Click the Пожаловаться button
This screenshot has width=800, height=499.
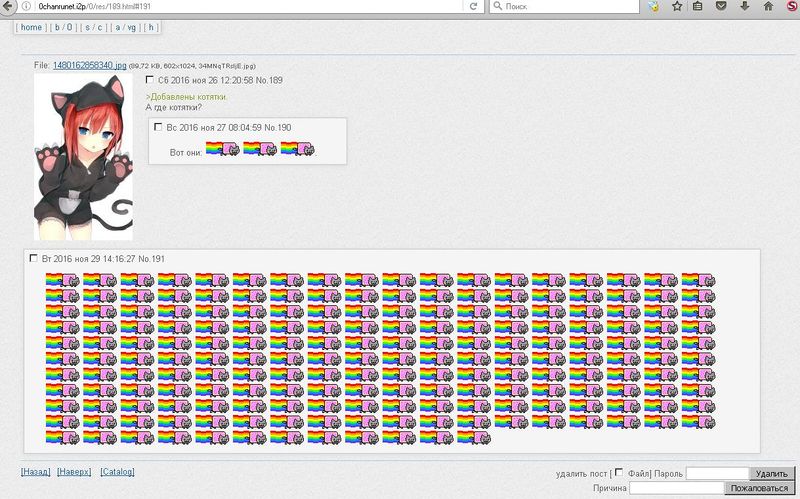(x=759, y=488)
